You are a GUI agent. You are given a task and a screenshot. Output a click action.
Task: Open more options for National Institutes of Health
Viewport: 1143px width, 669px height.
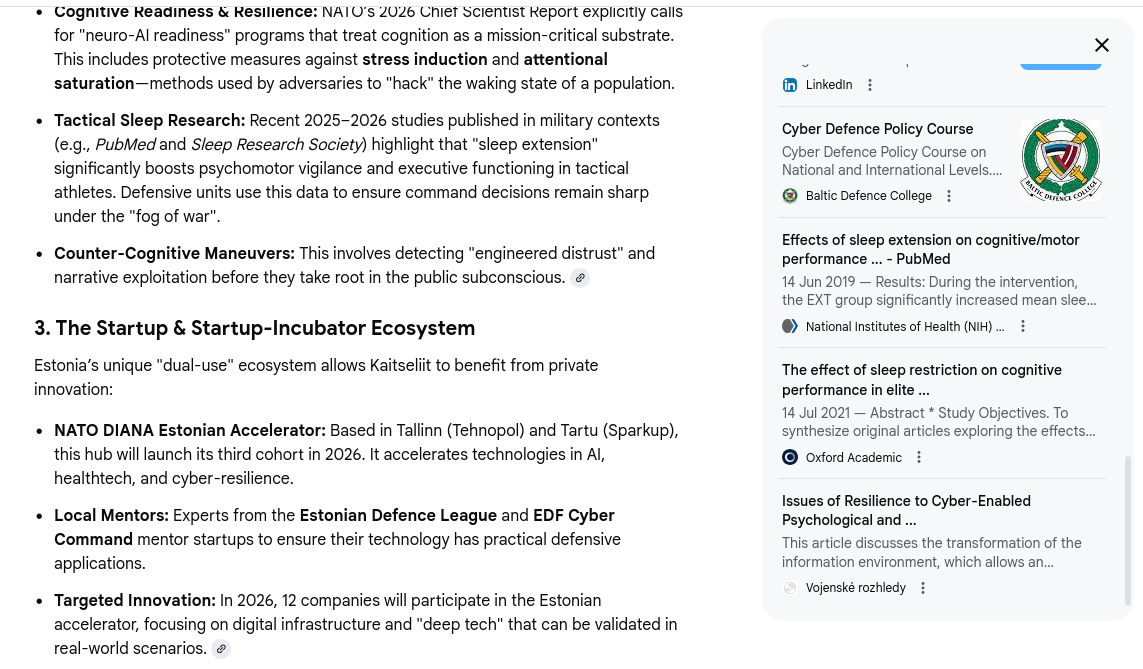1023,326
